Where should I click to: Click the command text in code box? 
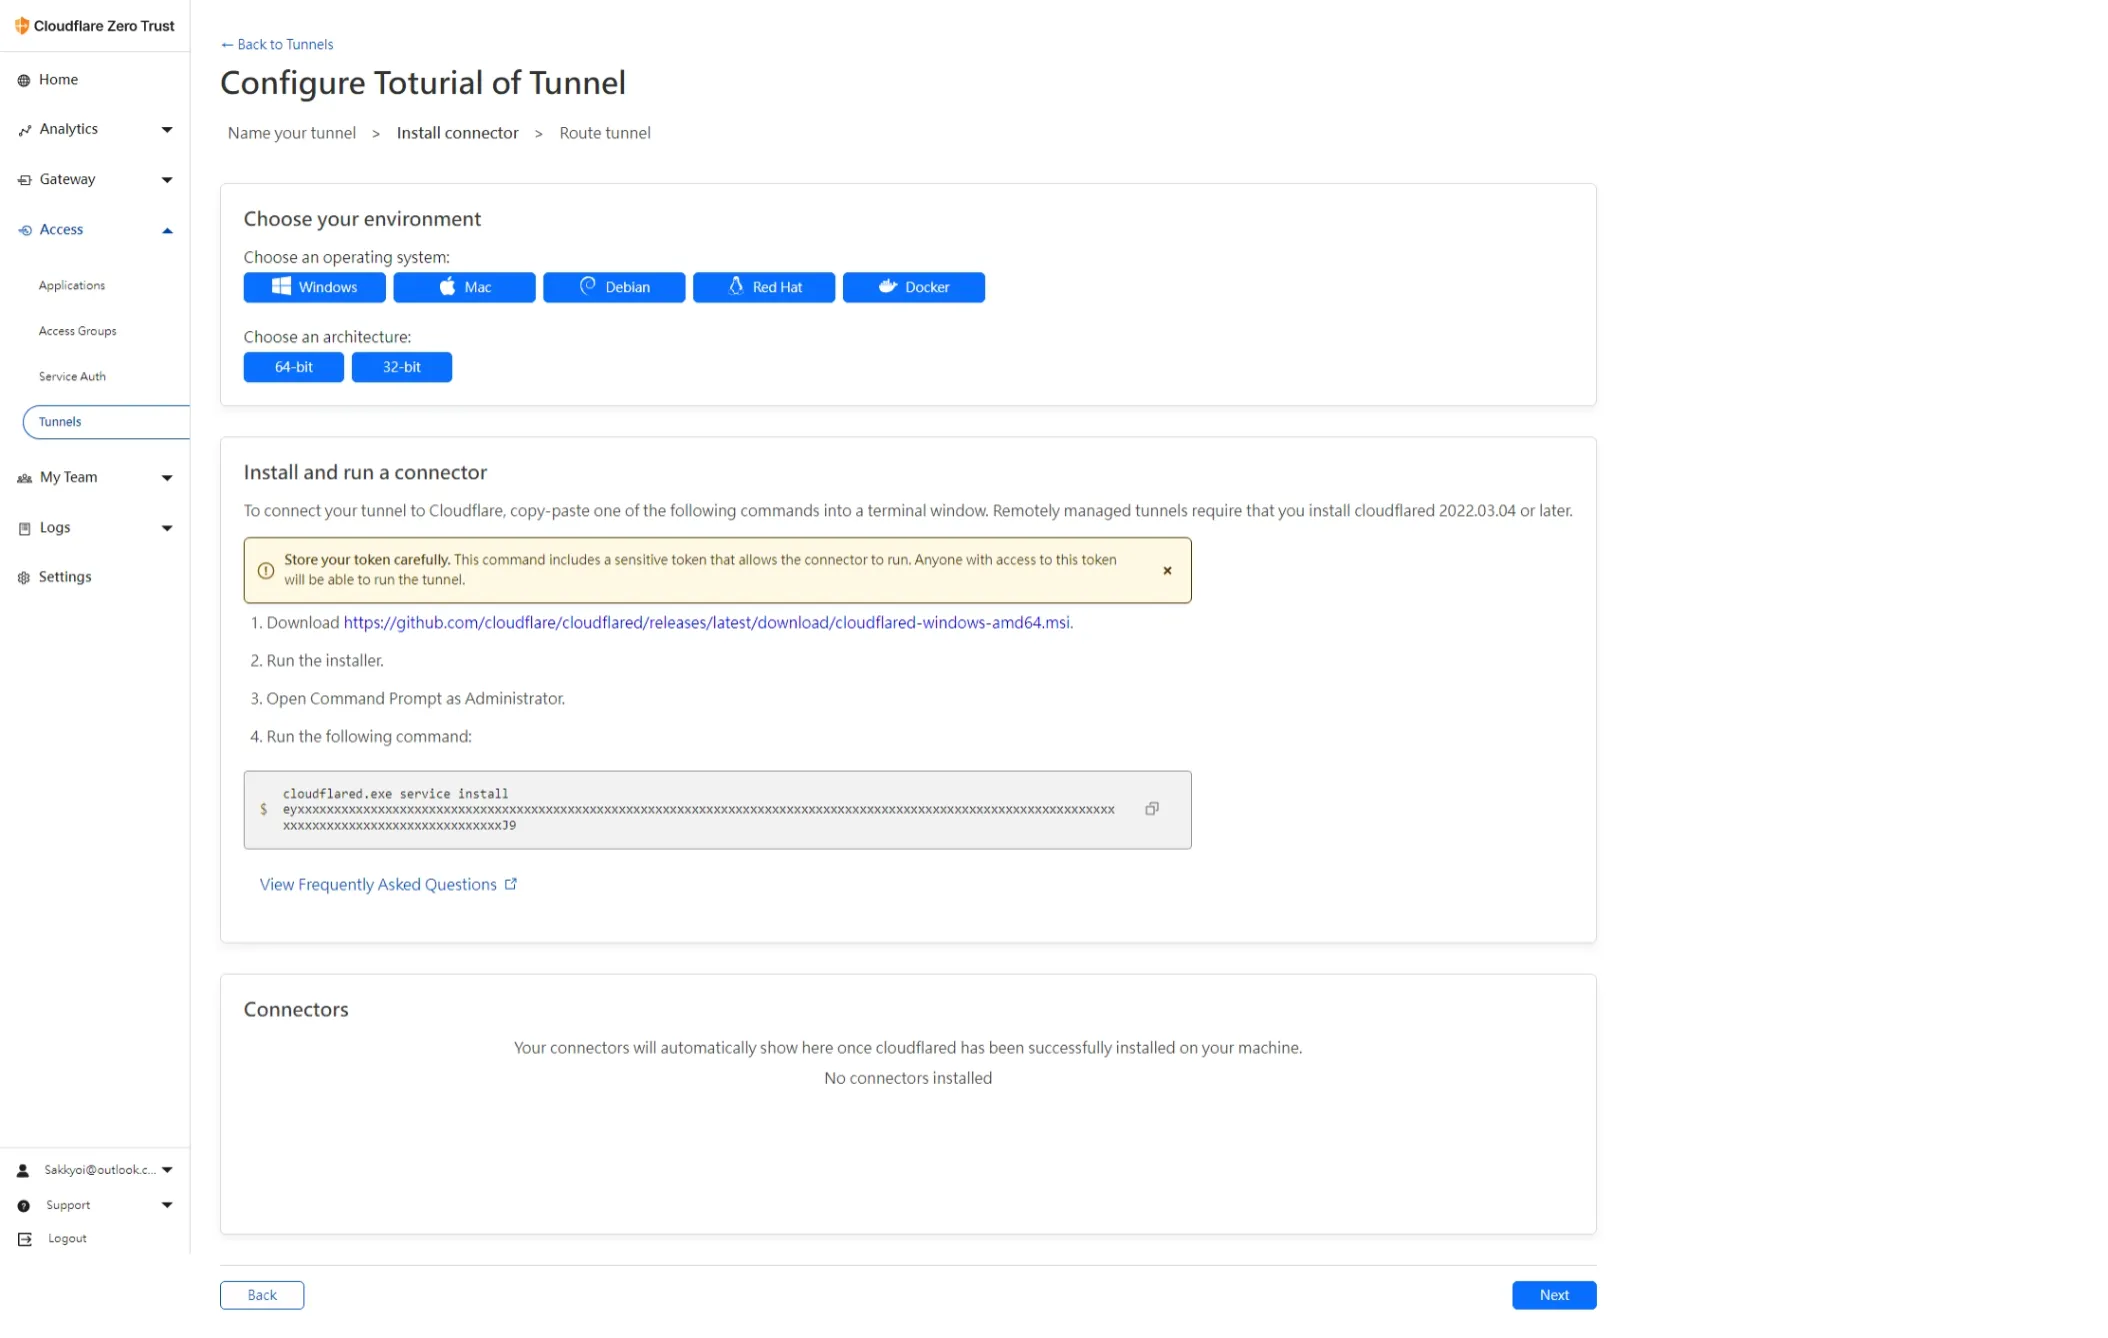698,810
